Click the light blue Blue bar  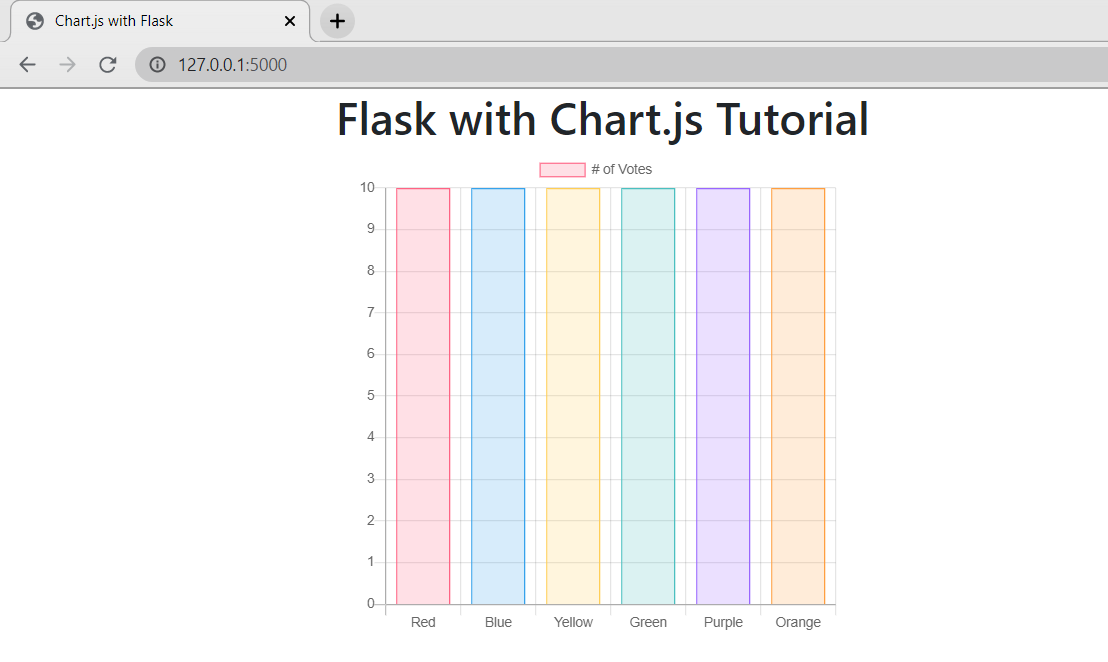[498, 396]
